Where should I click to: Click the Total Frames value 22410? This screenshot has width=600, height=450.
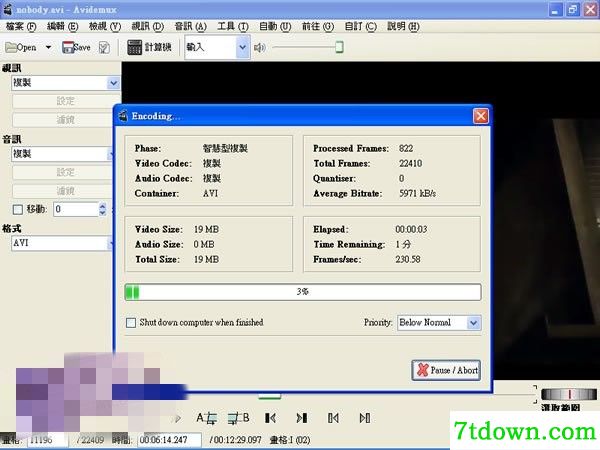tap(411, 163)
